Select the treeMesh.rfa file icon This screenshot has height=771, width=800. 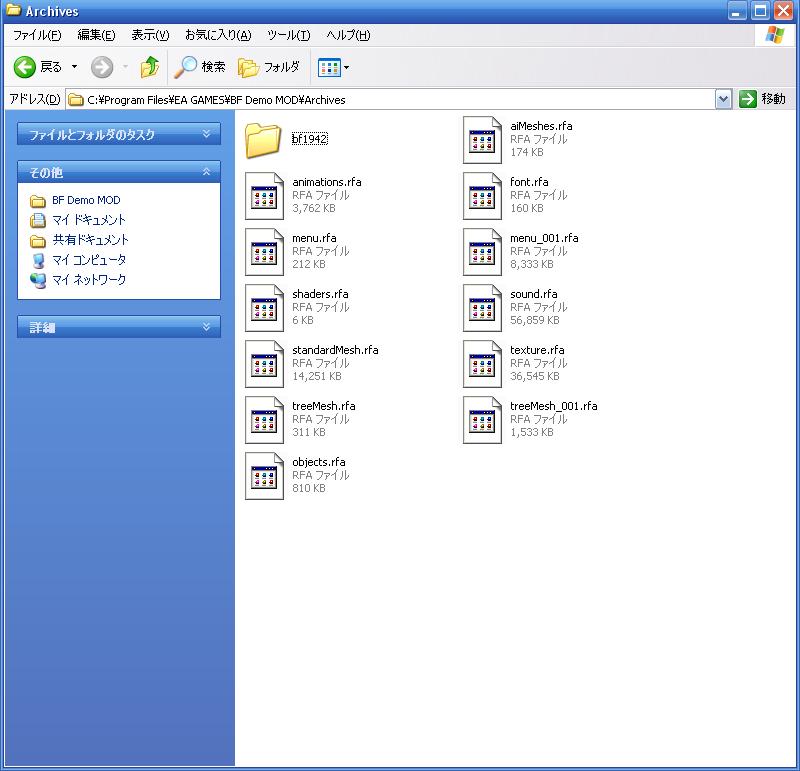(x=264, y=420)
